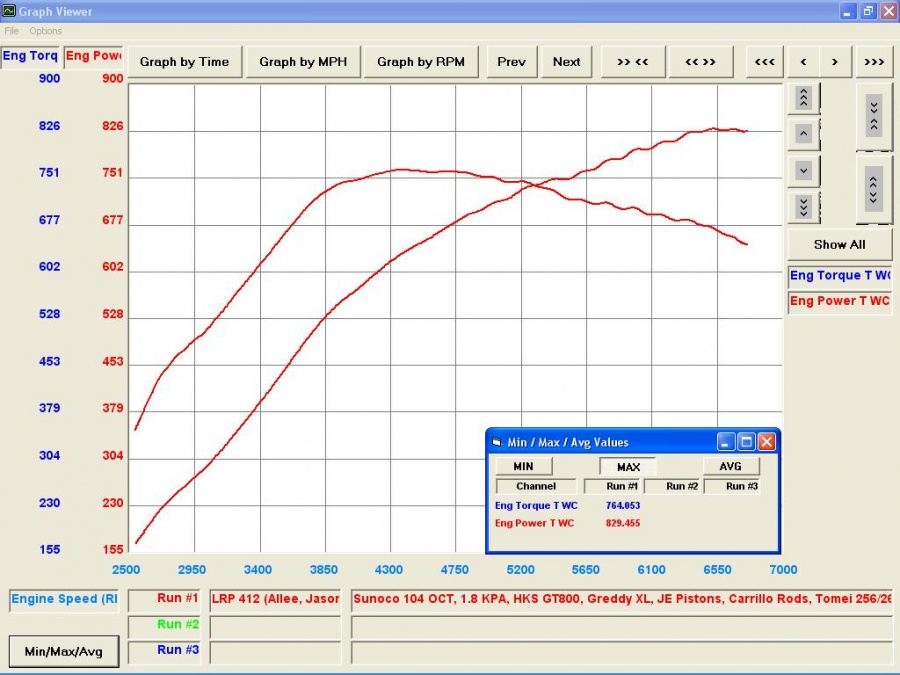
Task: Open the File menu
Action: point(11,31)
